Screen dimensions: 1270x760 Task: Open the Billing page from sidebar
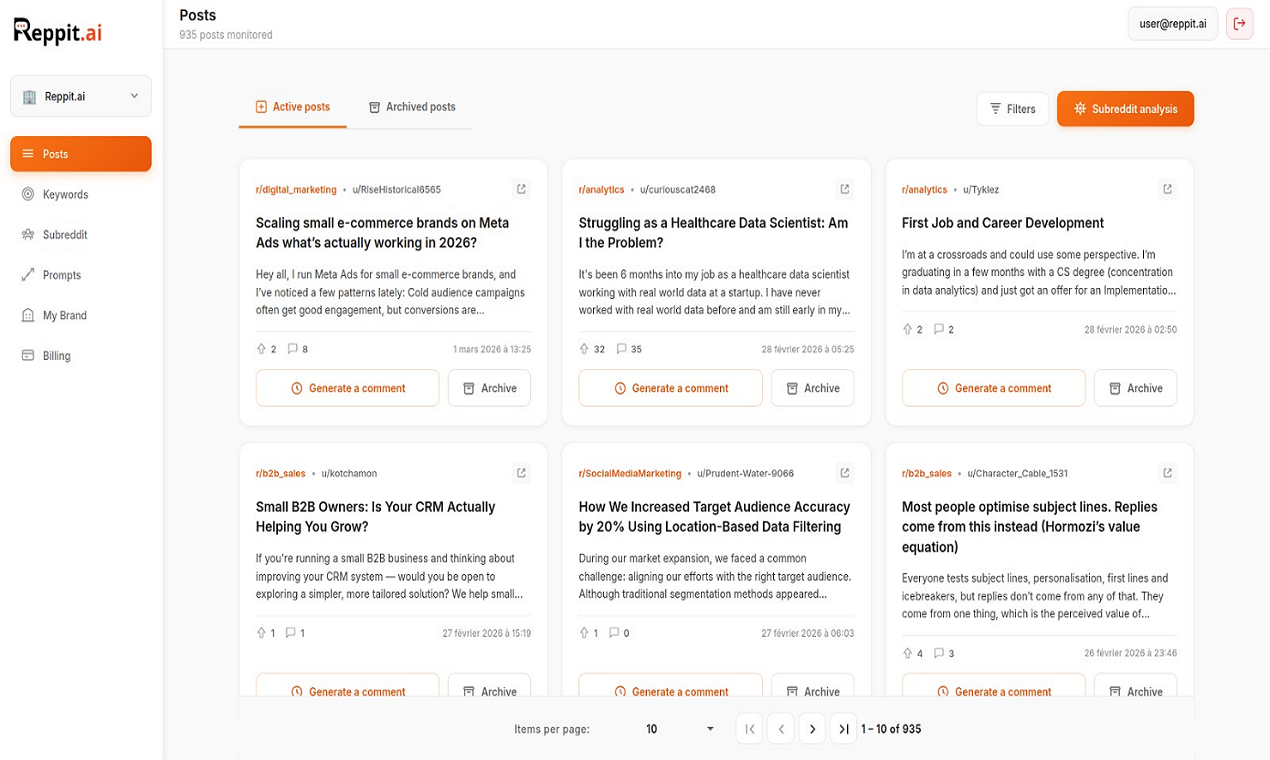[56, 355]
